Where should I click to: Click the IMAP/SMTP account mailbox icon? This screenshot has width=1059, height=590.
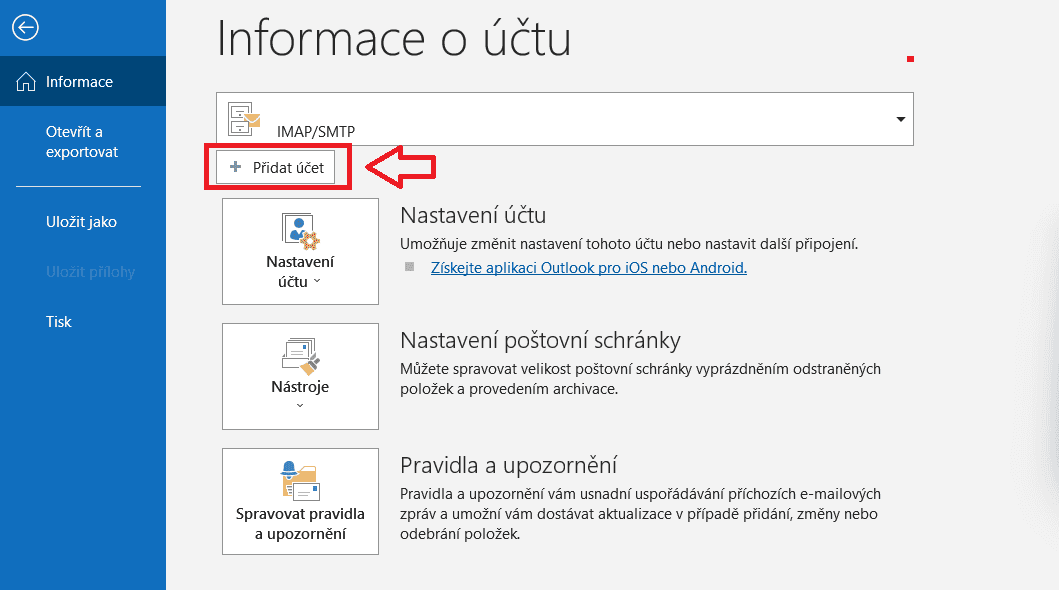pyautogui.click(x=244, y=119)
